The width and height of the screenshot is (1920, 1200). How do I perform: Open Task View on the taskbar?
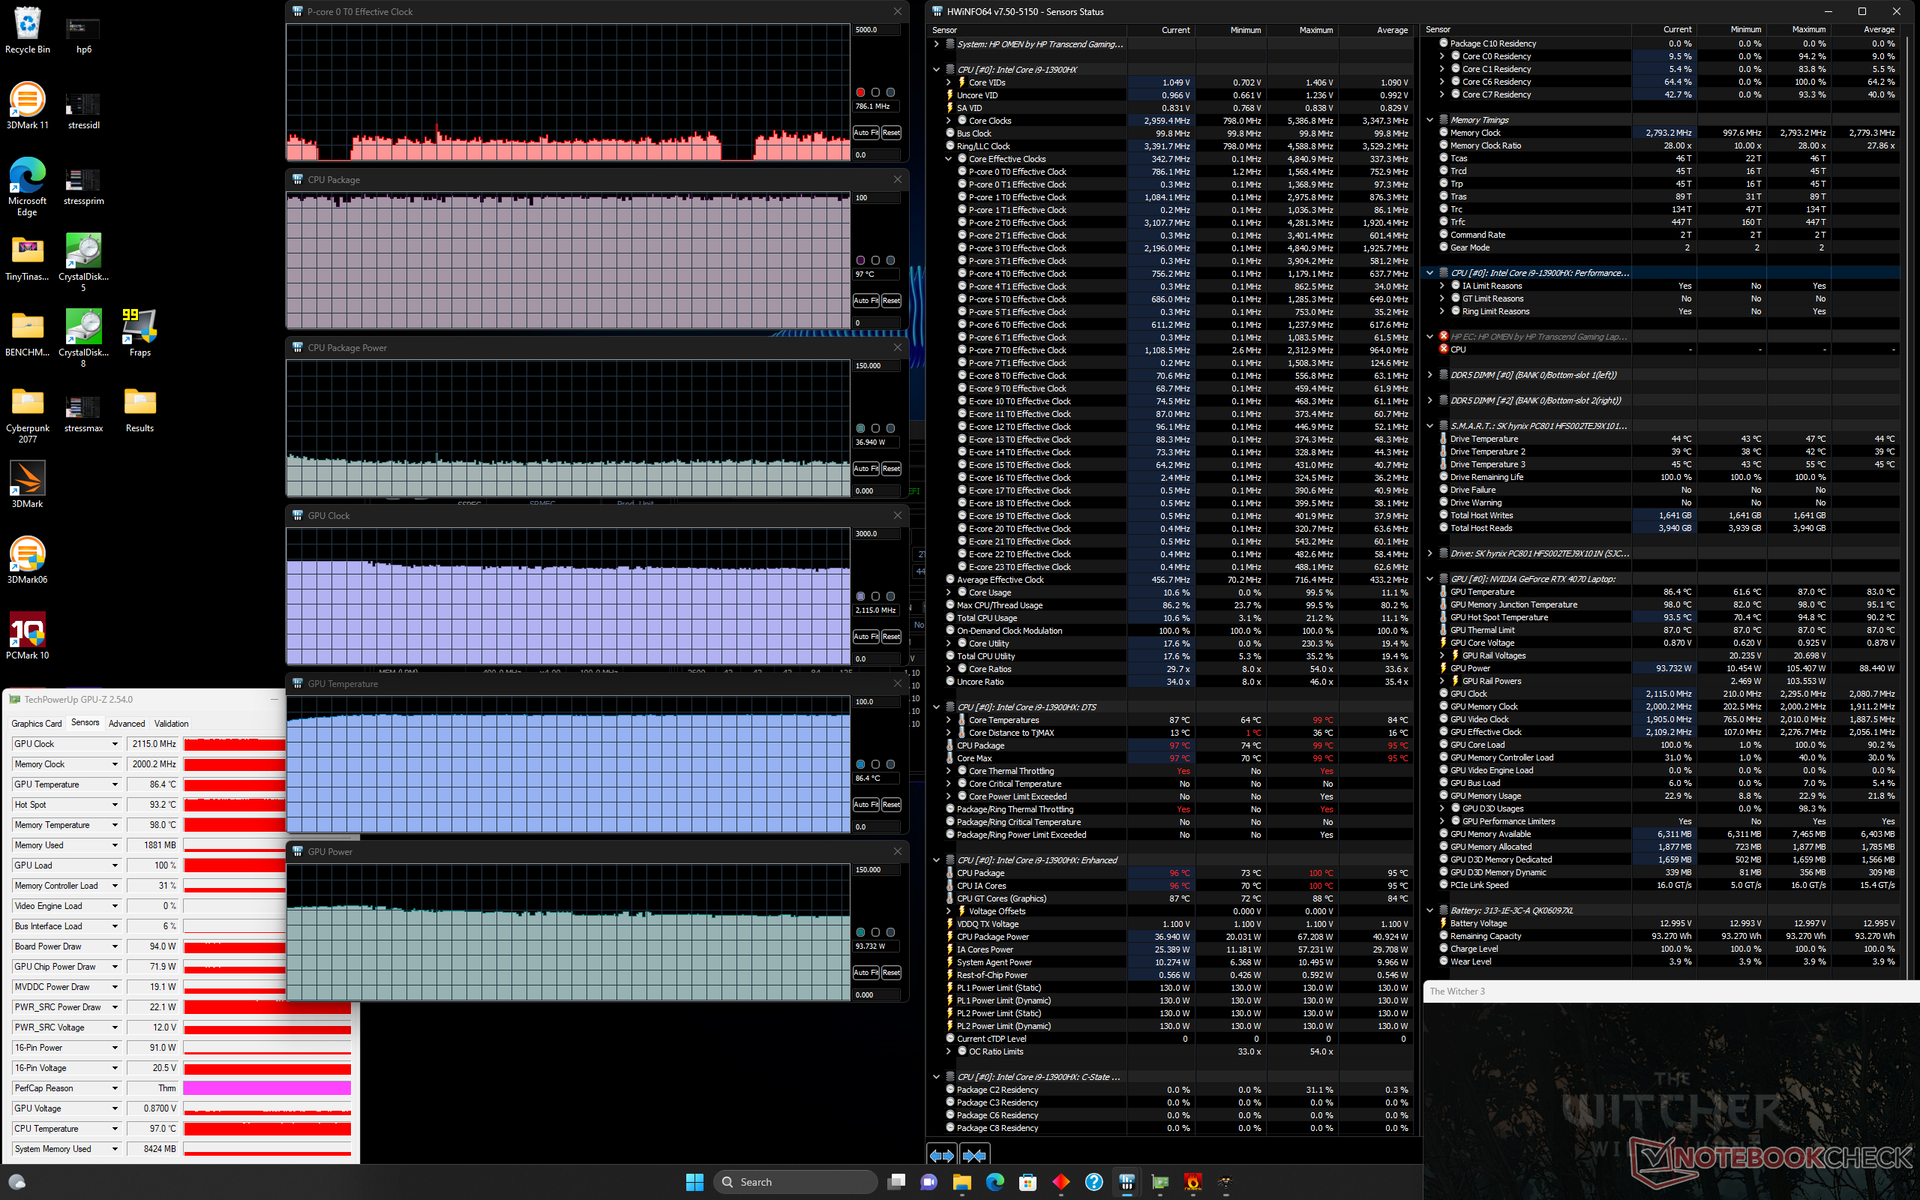pyautogui.click(x=896, y=1182)
